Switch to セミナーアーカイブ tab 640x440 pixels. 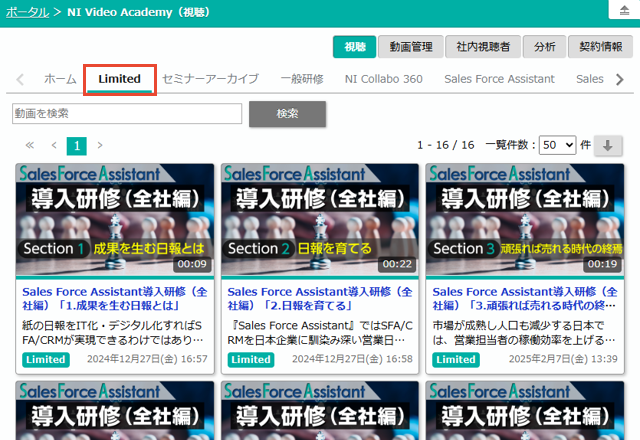click(x=211, y=79)
